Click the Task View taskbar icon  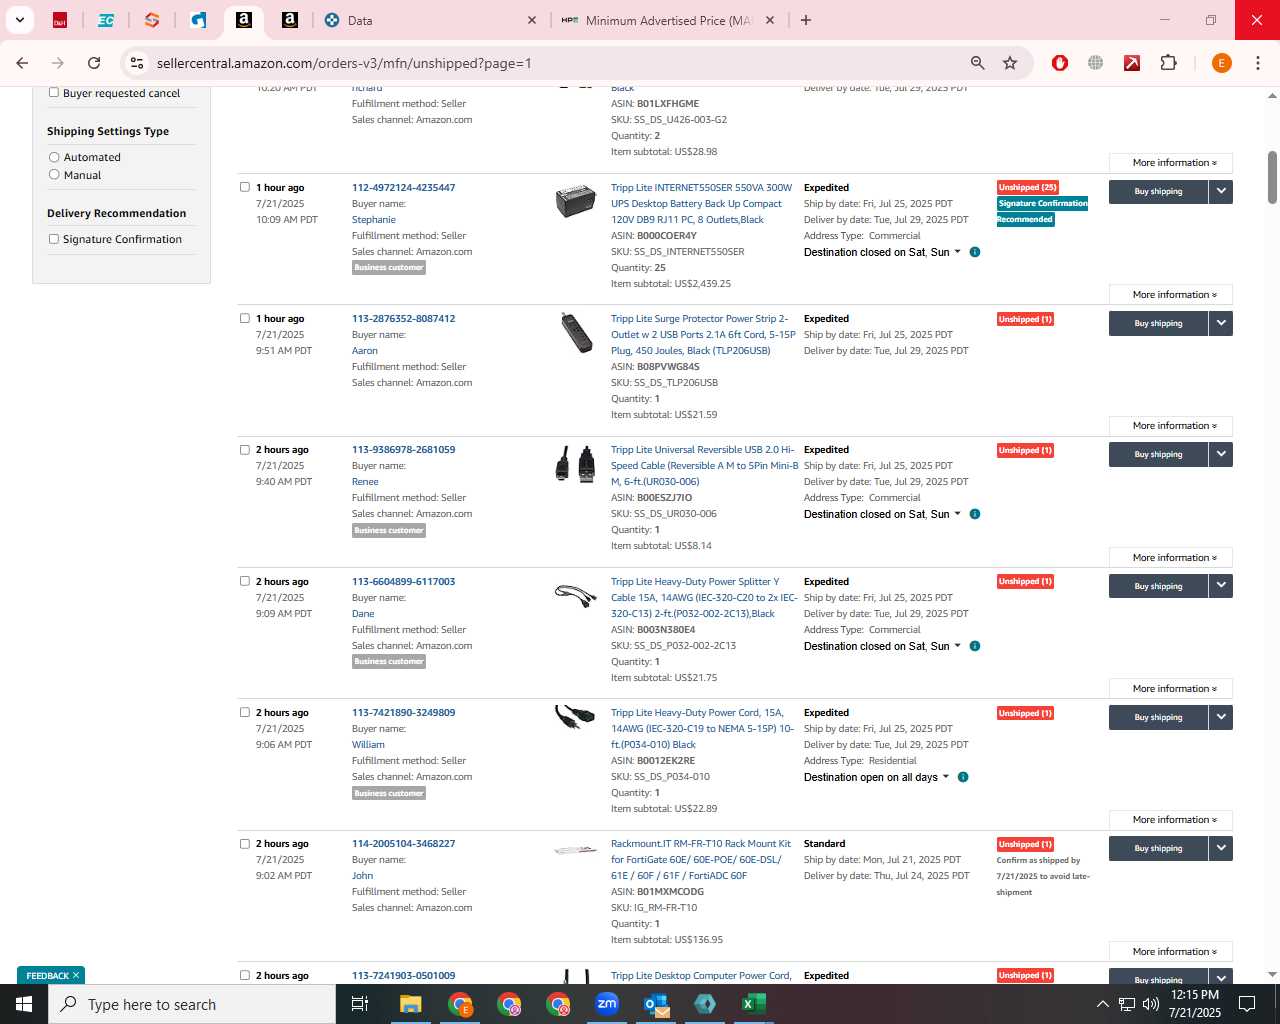coord(360,1004)
